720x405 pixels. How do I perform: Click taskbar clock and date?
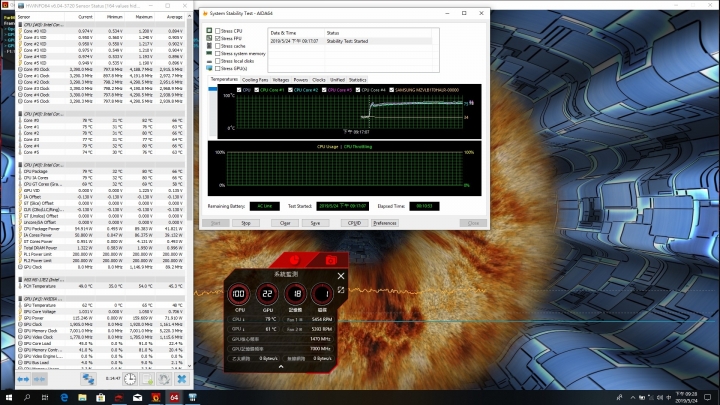click(x=686, y=398)
